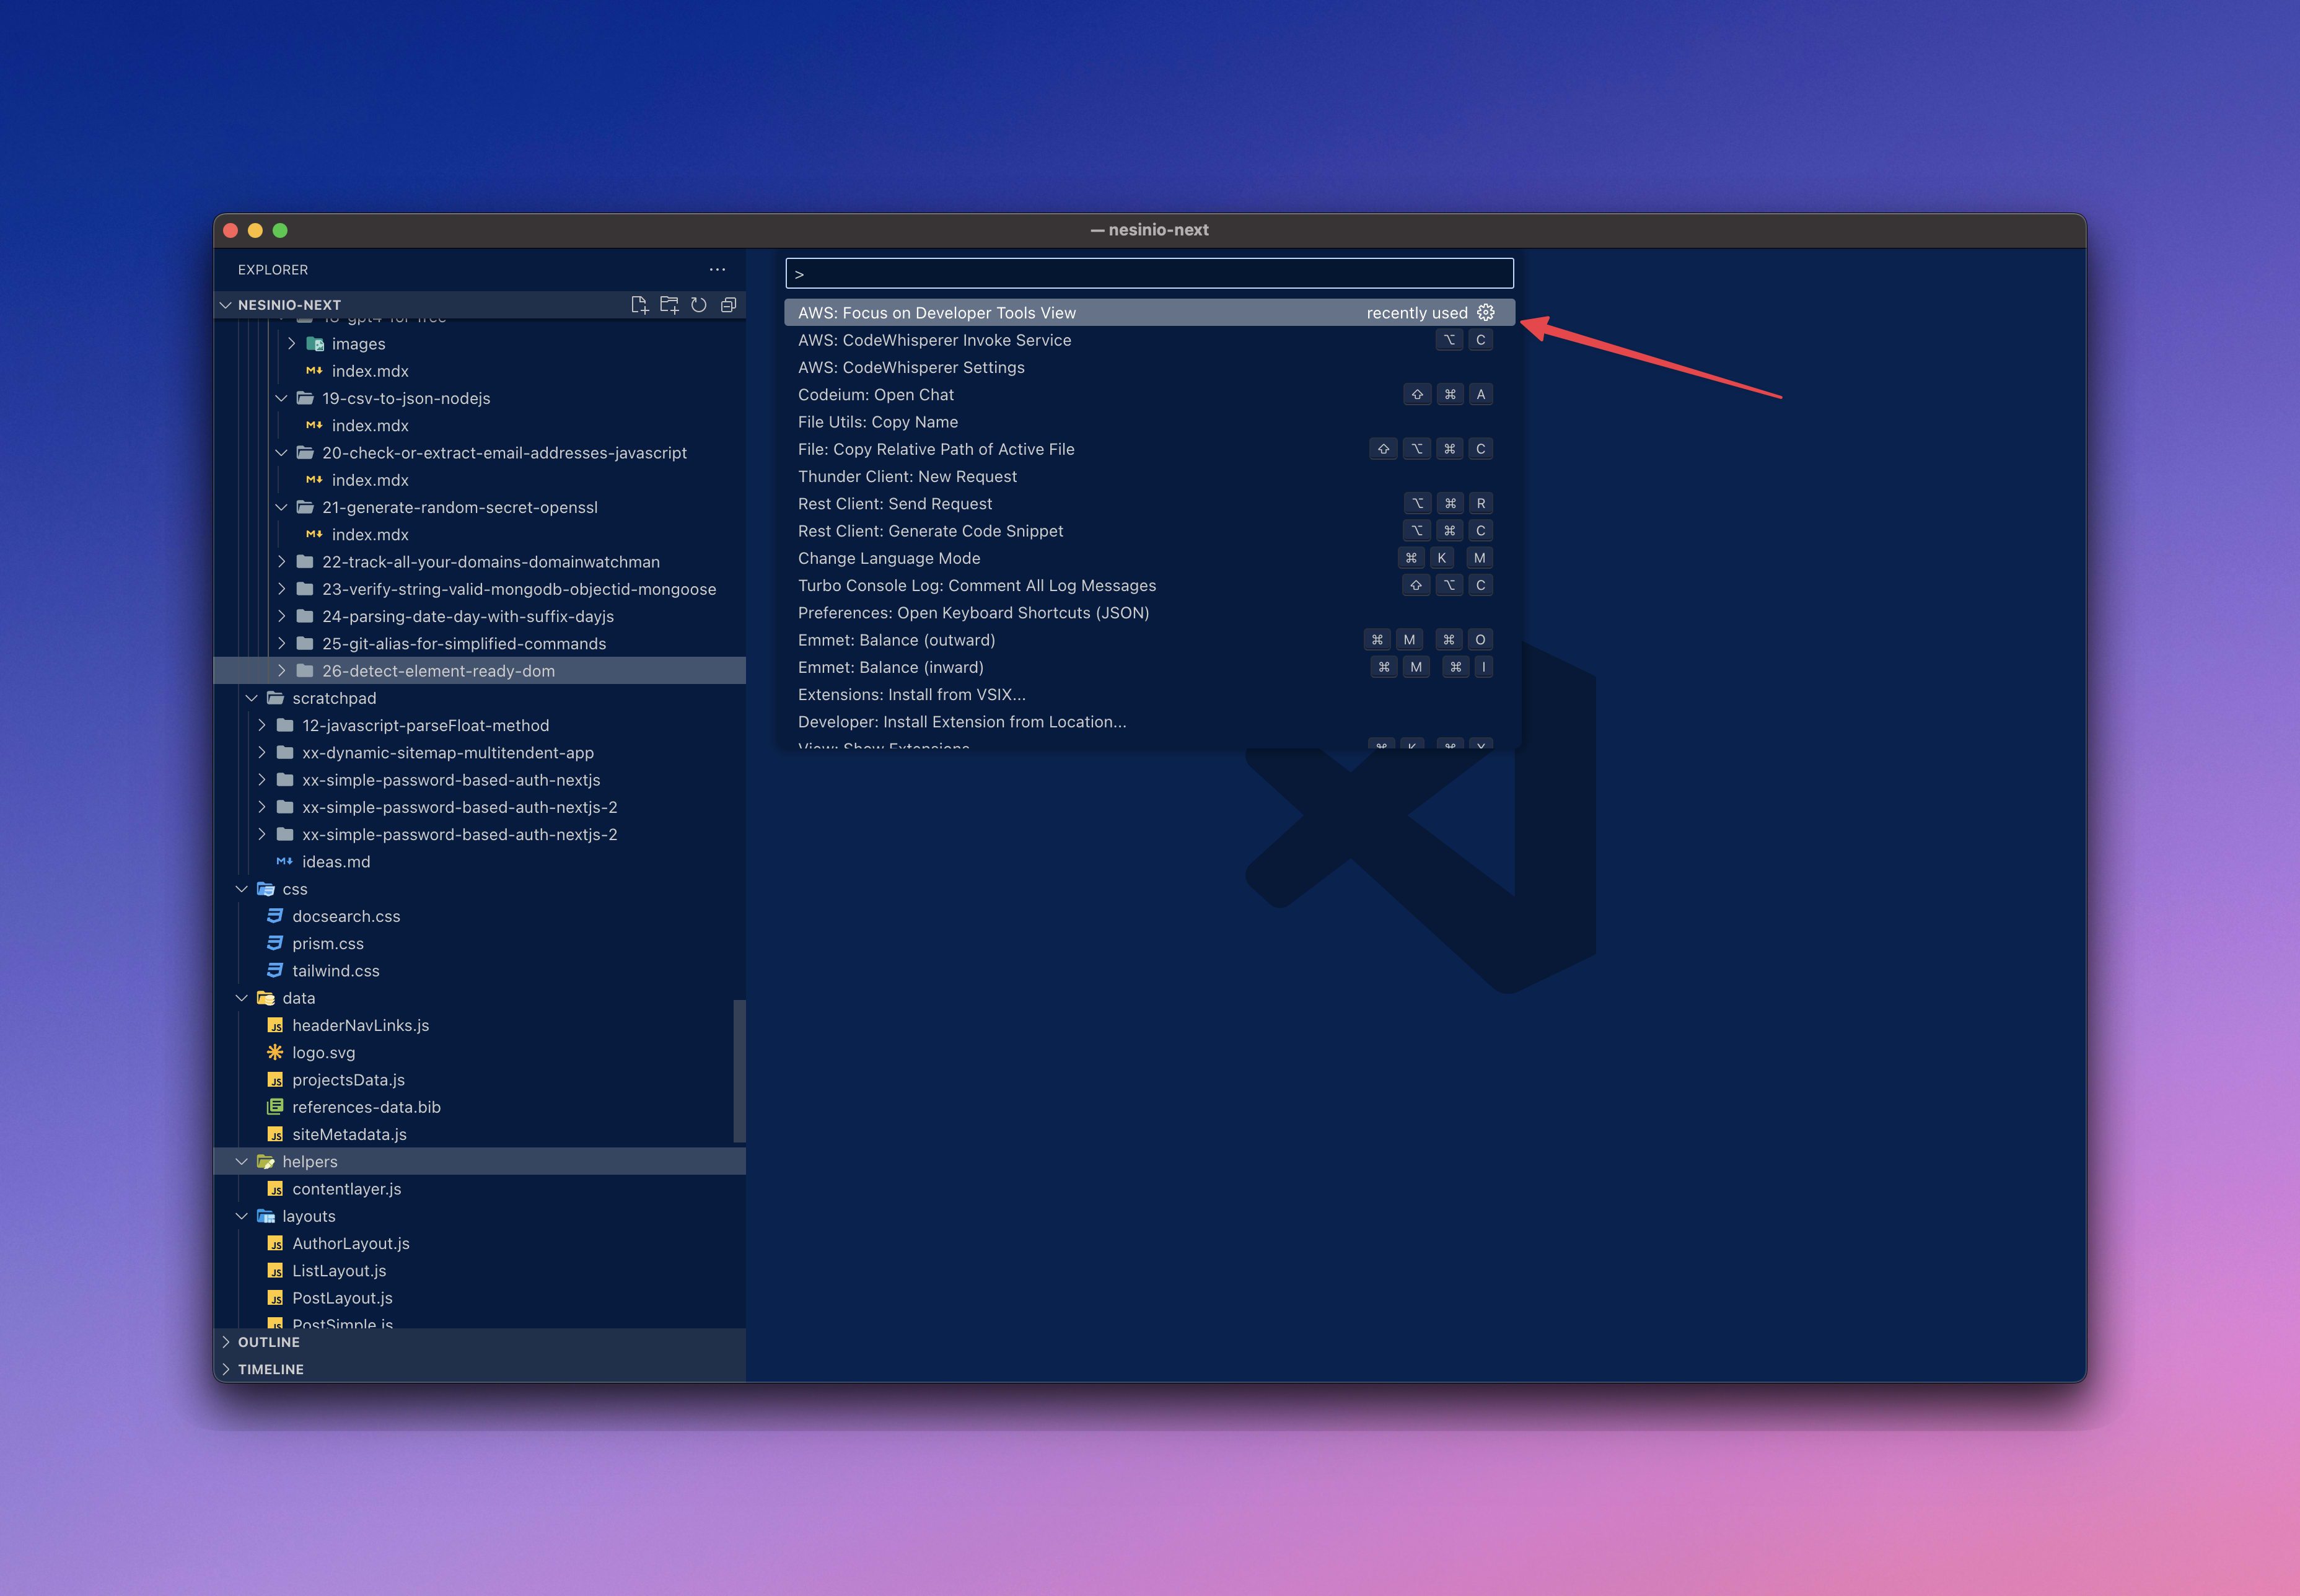The image size is (2300, 1596).
Task: Configure keybinding gear for AWS Focus command
Action: point(1485,313)
